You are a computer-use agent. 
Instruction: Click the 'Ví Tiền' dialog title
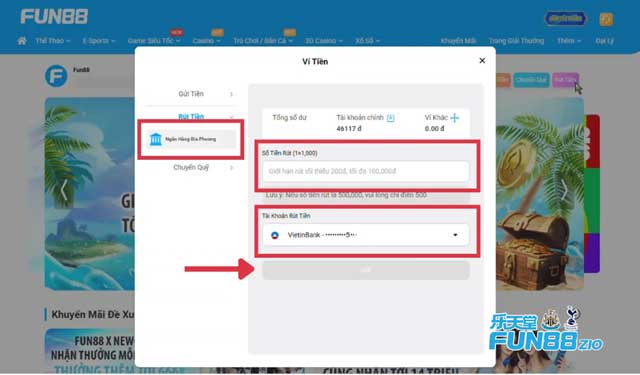pyautogui.click(x=315, y=62)
